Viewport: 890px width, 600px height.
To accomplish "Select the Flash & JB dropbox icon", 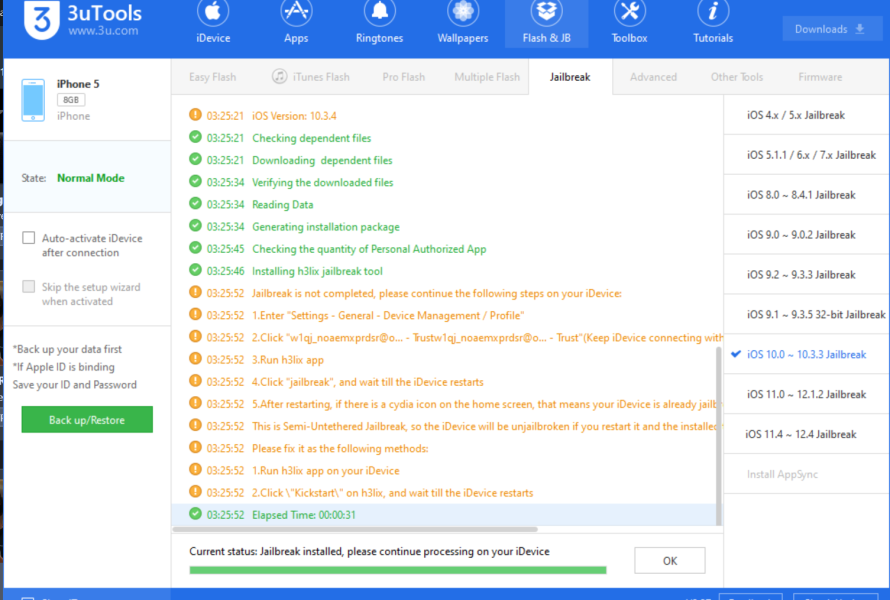I will [547, 13].
